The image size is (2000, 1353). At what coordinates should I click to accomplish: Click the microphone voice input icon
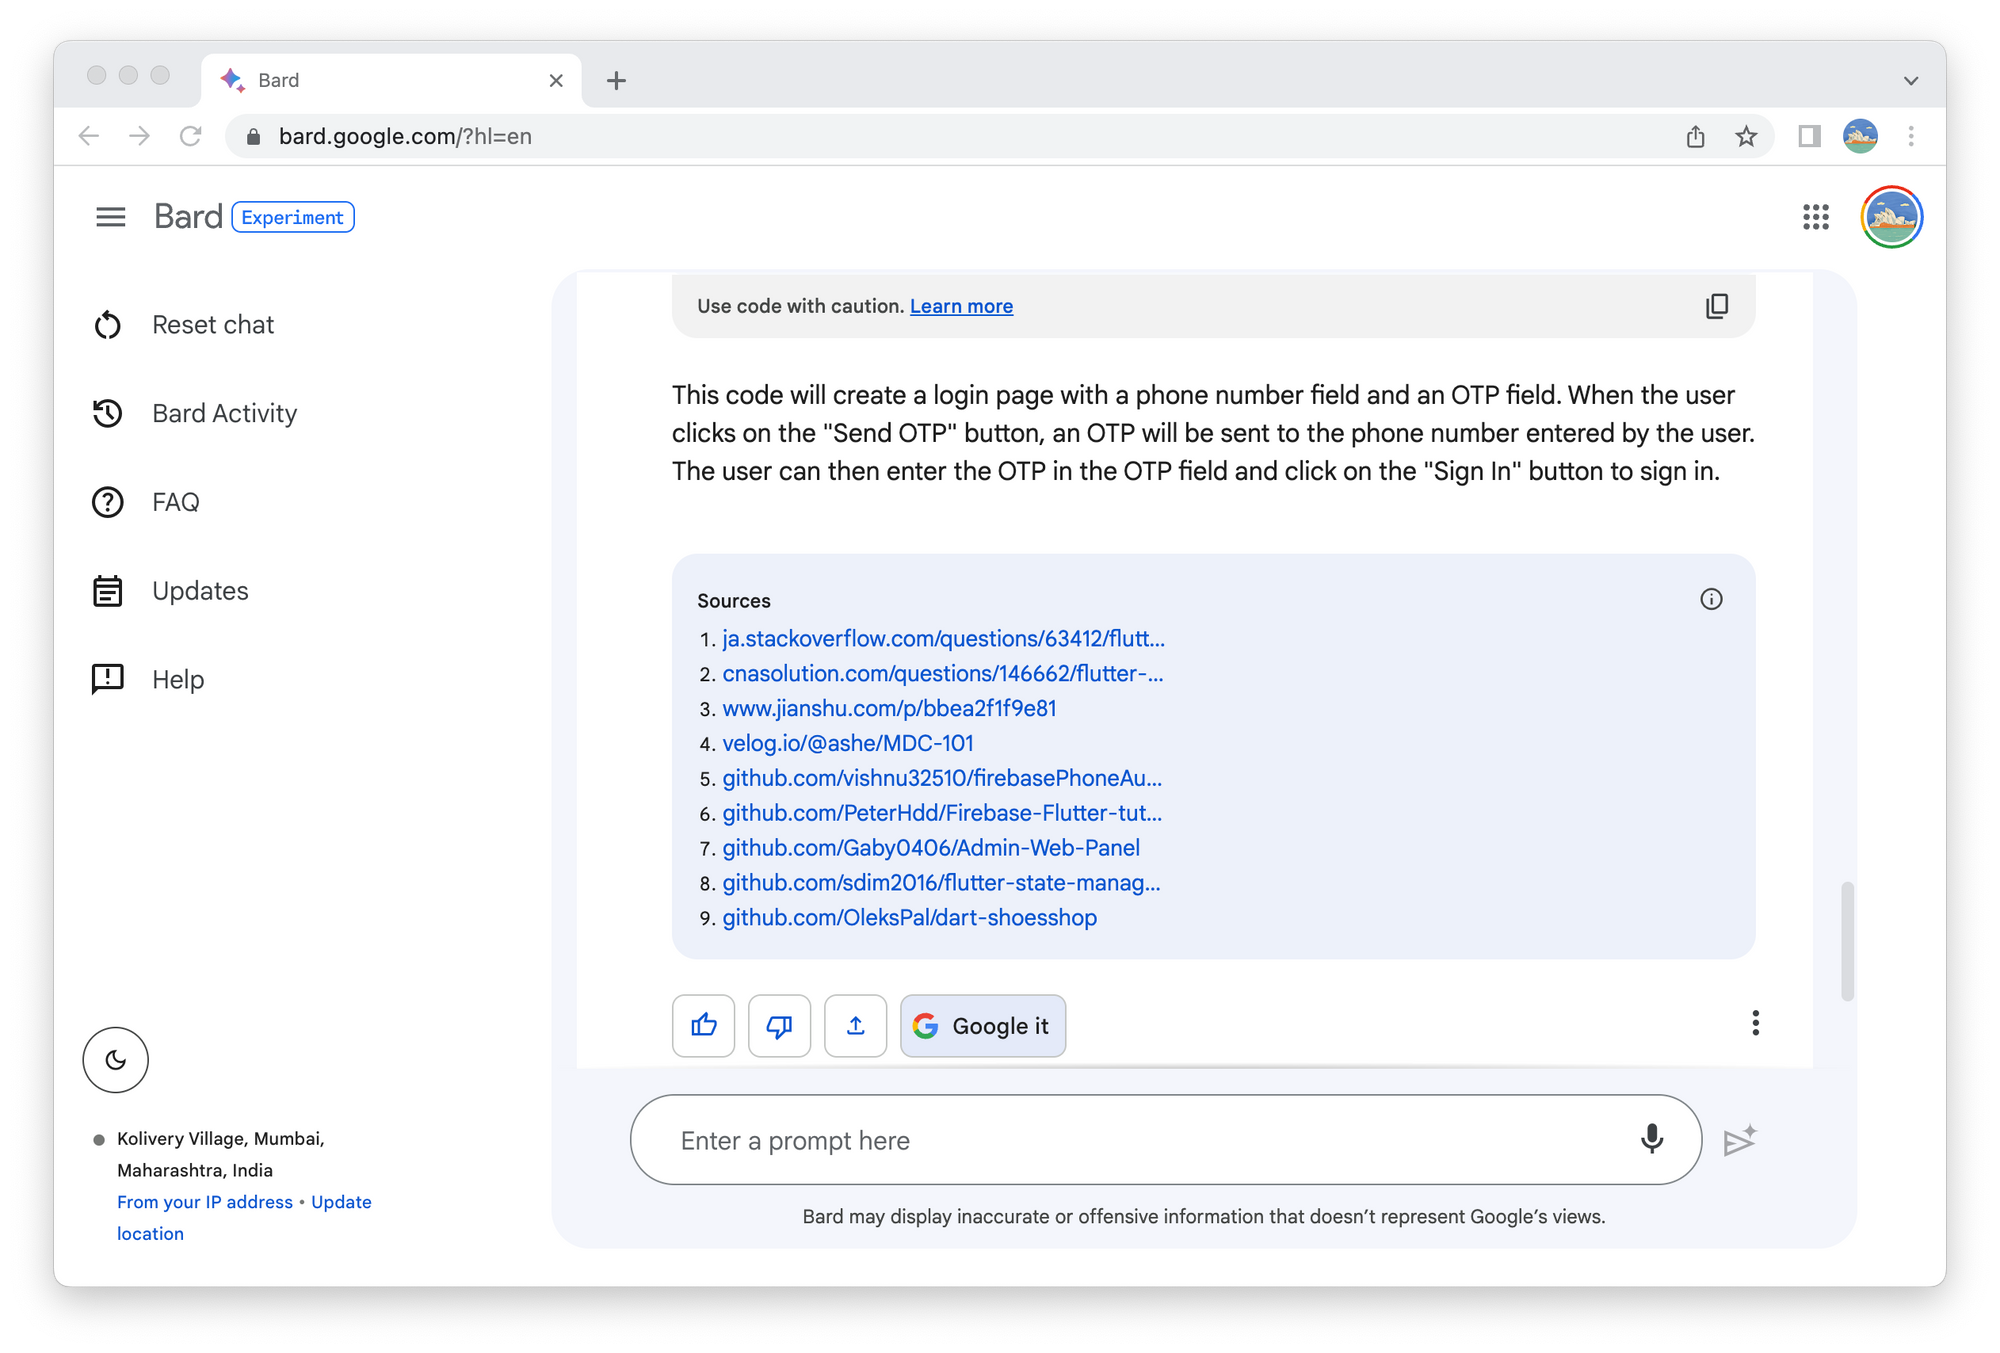coord(1651,1139)
